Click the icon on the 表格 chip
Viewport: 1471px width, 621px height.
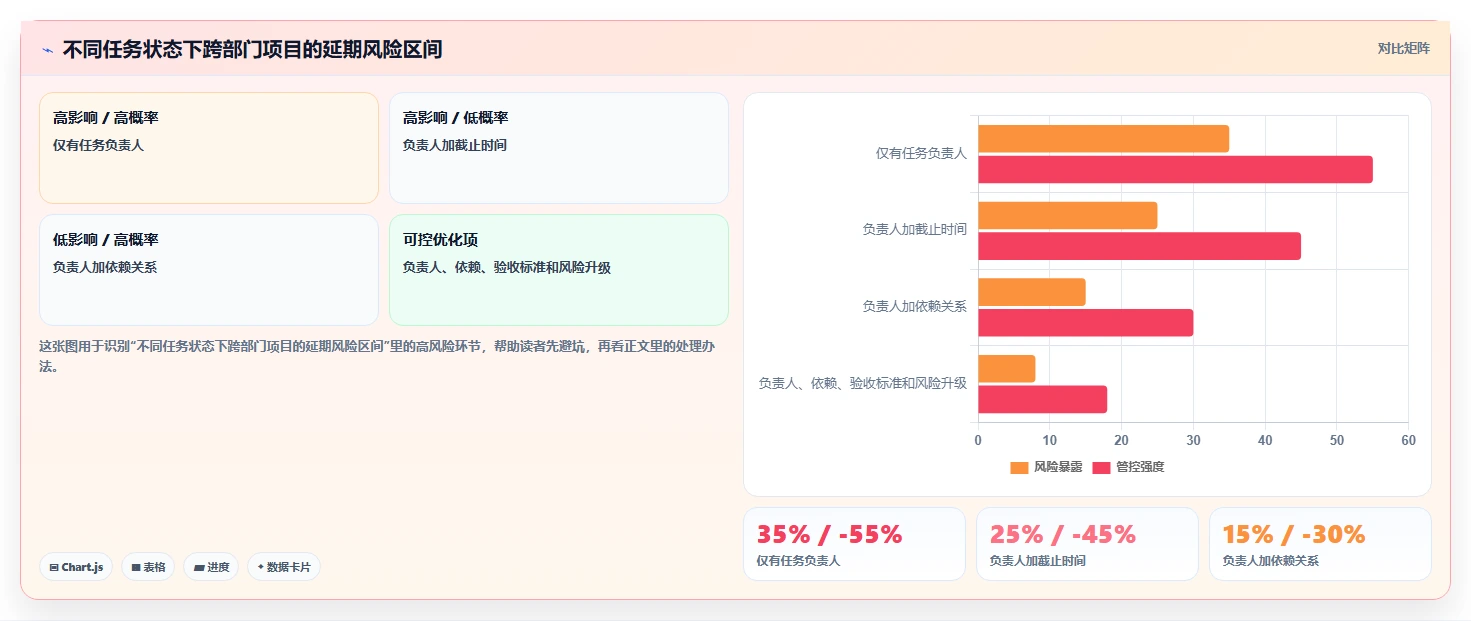pos(136,567)
